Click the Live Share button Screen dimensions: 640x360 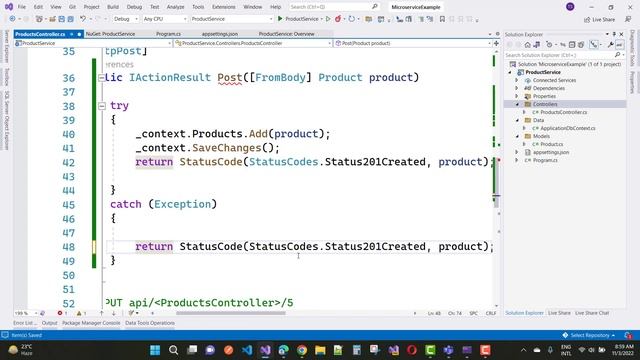599,19
